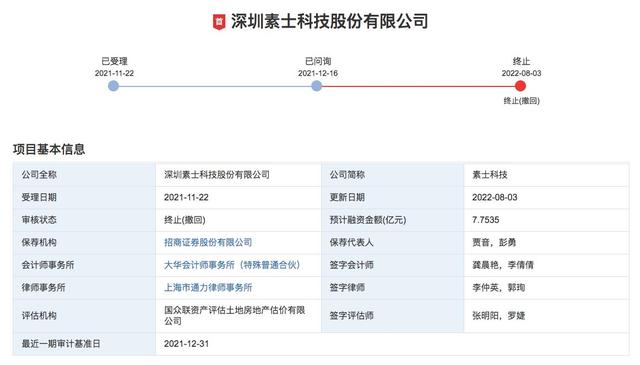Click the timeline date 2021-11-22

point(114,73)
